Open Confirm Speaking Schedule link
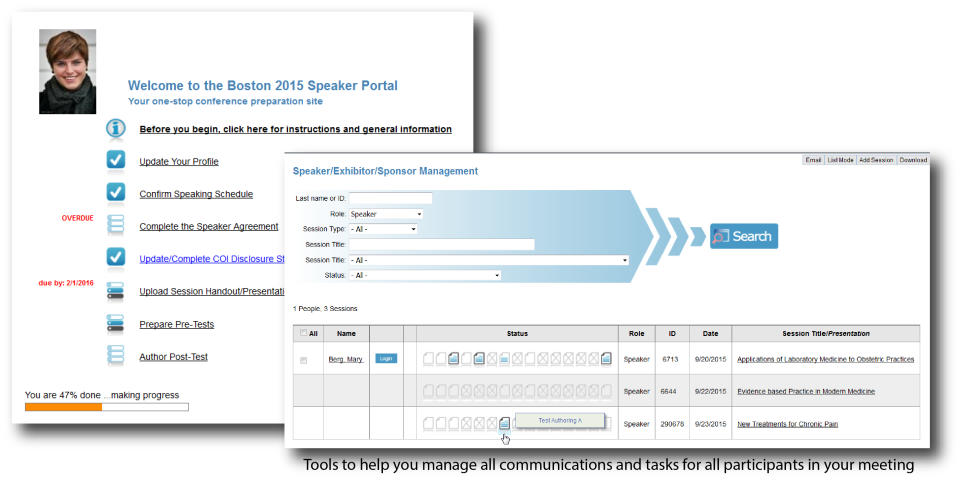The height and width of the screenshot is (479, 960). [196, 194]
